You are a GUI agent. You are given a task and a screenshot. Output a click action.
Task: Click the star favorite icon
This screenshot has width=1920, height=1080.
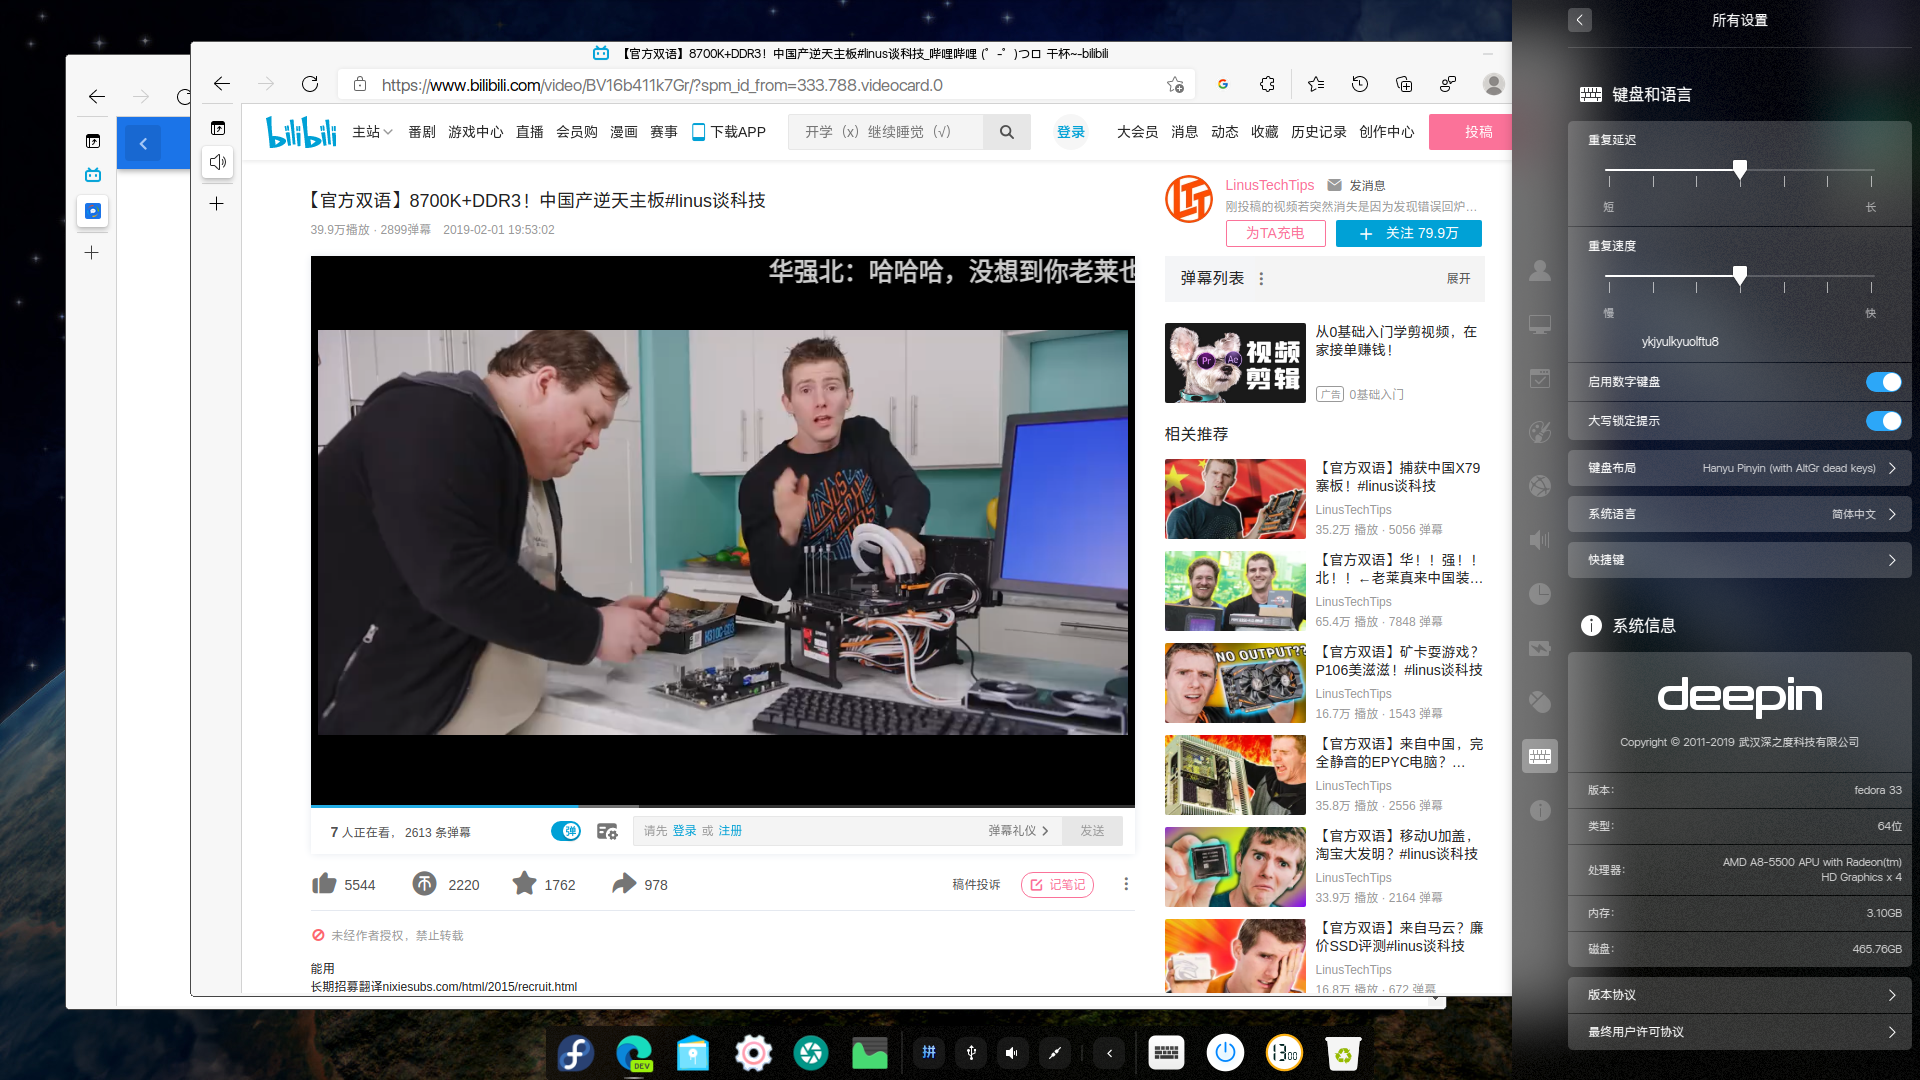click(524, 884)
